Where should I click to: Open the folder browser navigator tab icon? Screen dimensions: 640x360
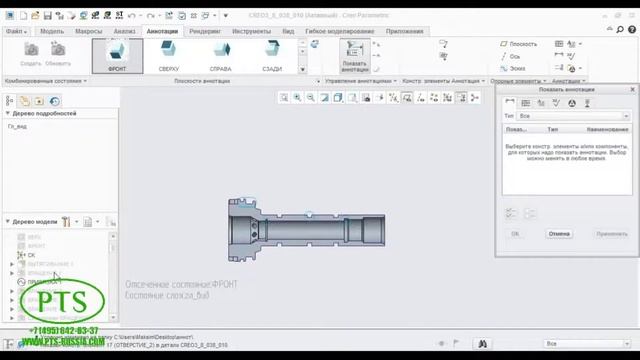click(x=25, y=101)
